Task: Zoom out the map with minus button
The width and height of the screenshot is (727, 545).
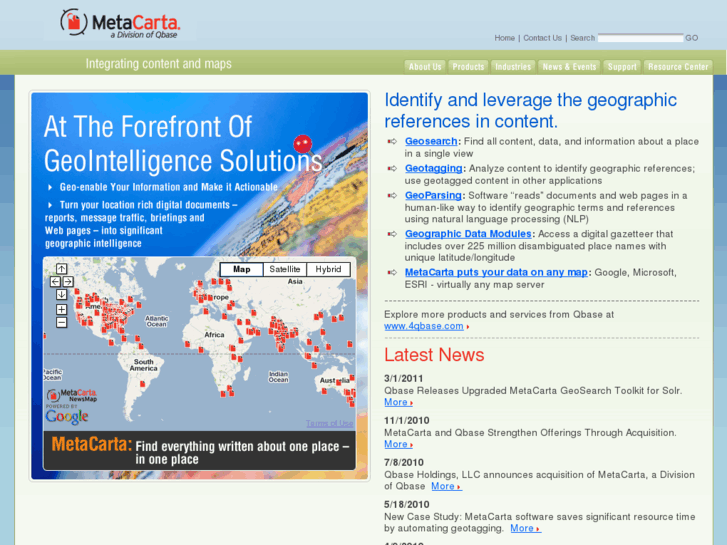Action: [61, 322]
